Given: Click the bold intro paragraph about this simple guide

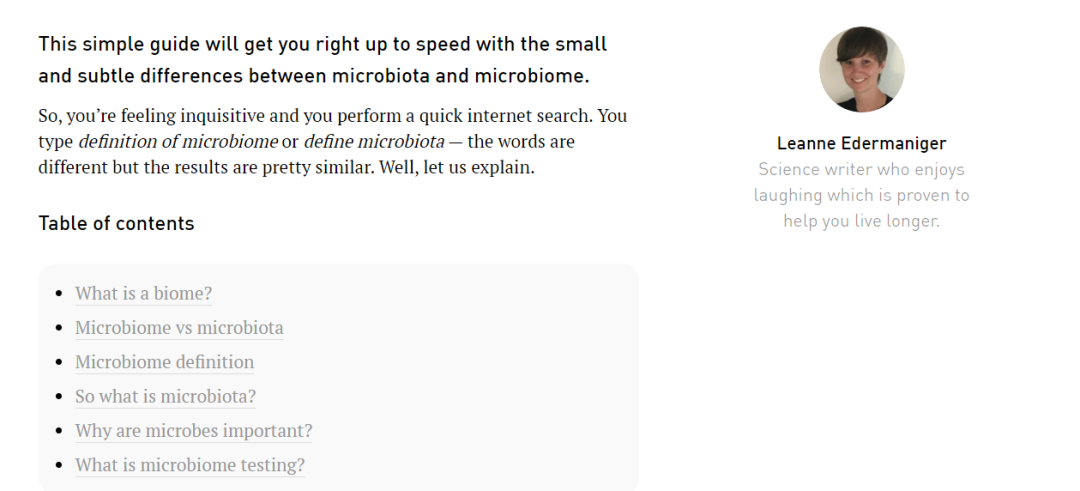Looking at the screenshot, I should pos(322,60).
